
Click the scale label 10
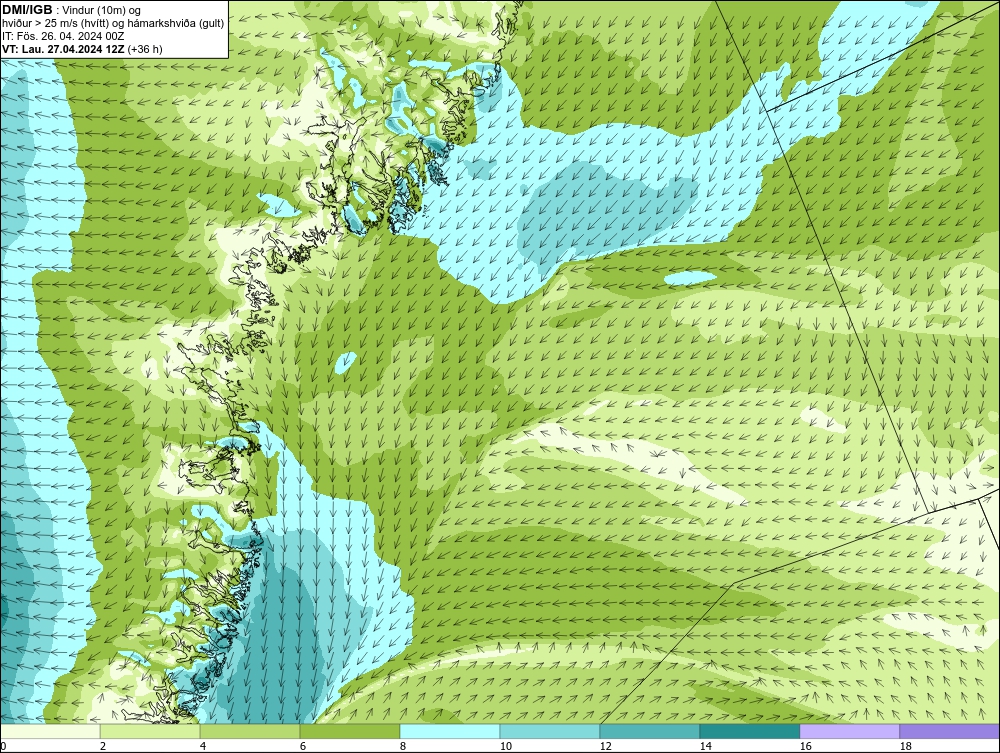[505, 746]
